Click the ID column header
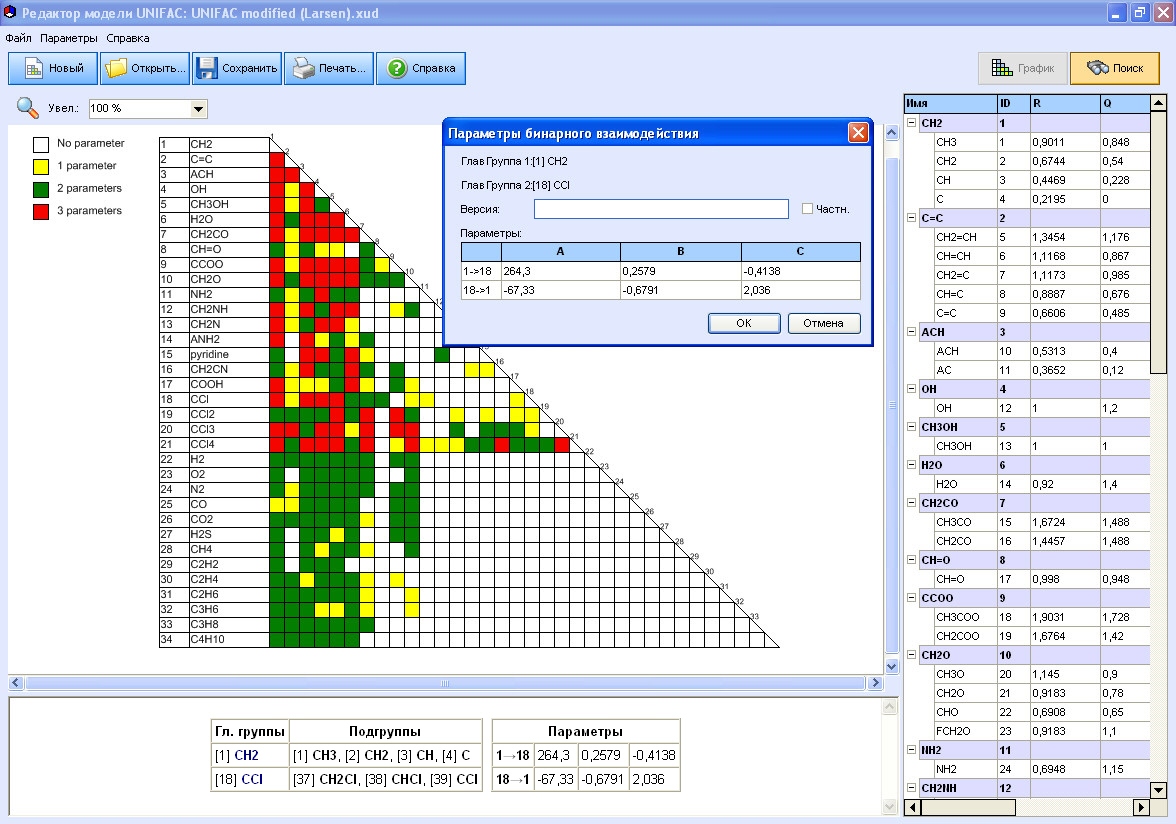Screen dimensions: 1176x824 1013,103
